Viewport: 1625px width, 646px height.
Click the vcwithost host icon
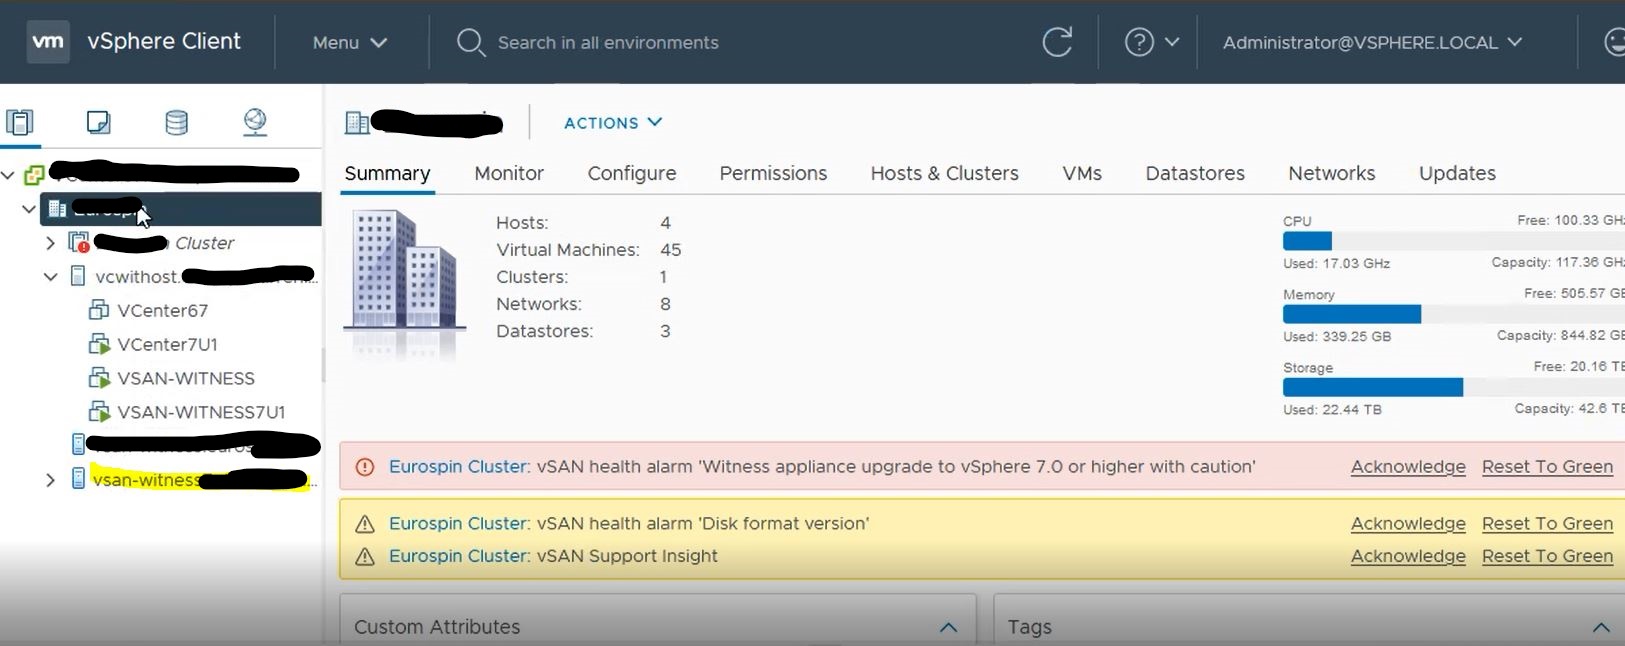(78, 276)
